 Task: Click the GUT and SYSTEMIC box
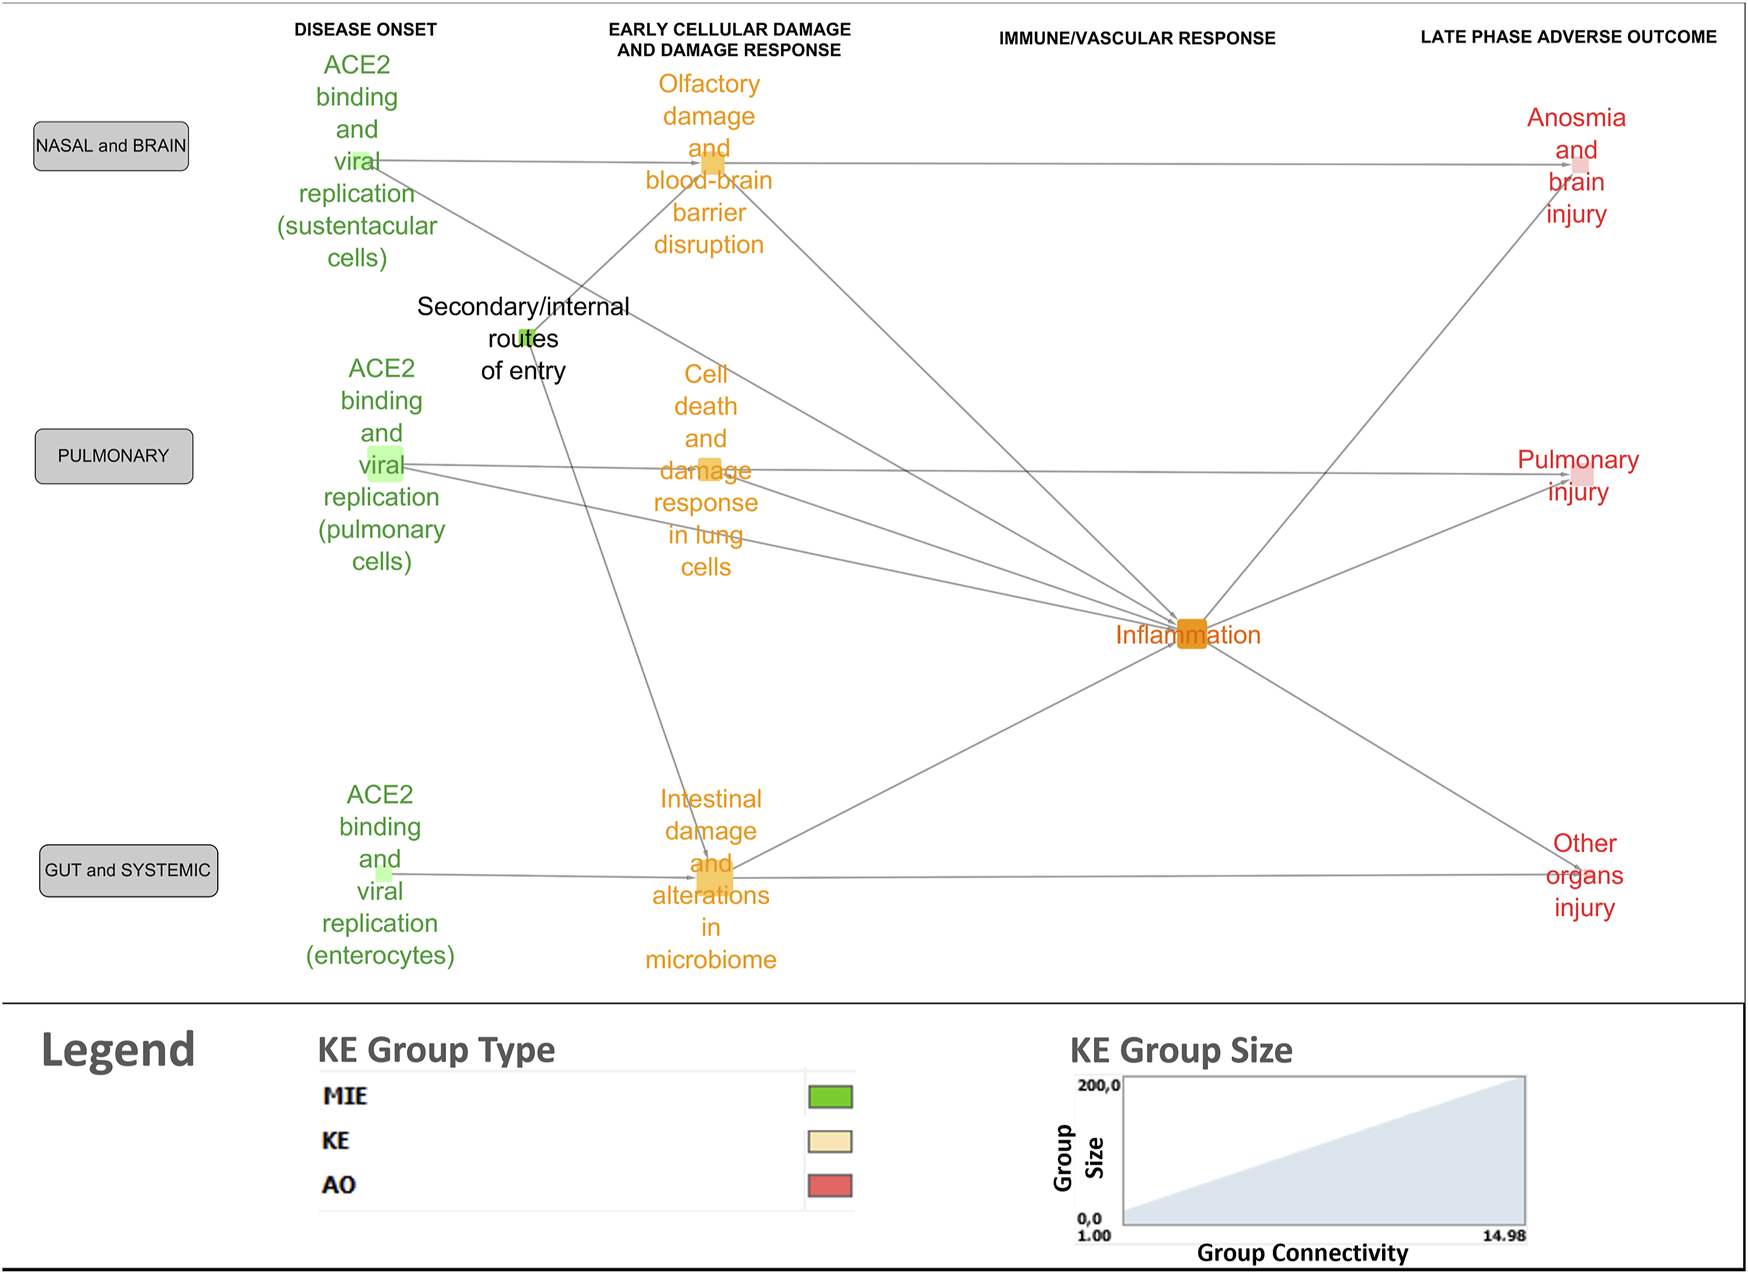tap(128, 870)
